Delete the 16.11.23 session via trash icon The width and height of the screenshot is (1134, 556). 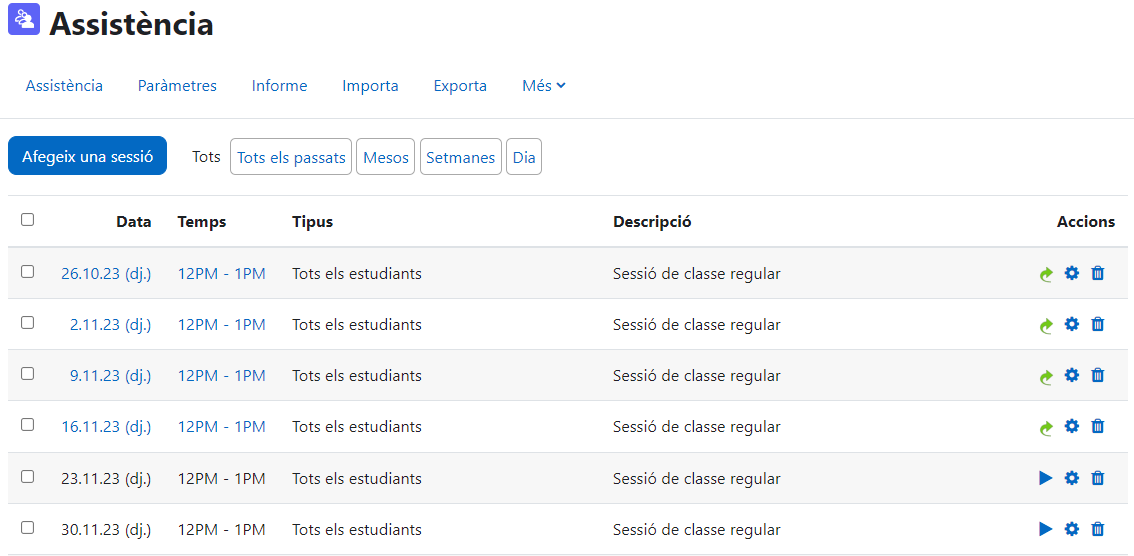pos(1098,427)
